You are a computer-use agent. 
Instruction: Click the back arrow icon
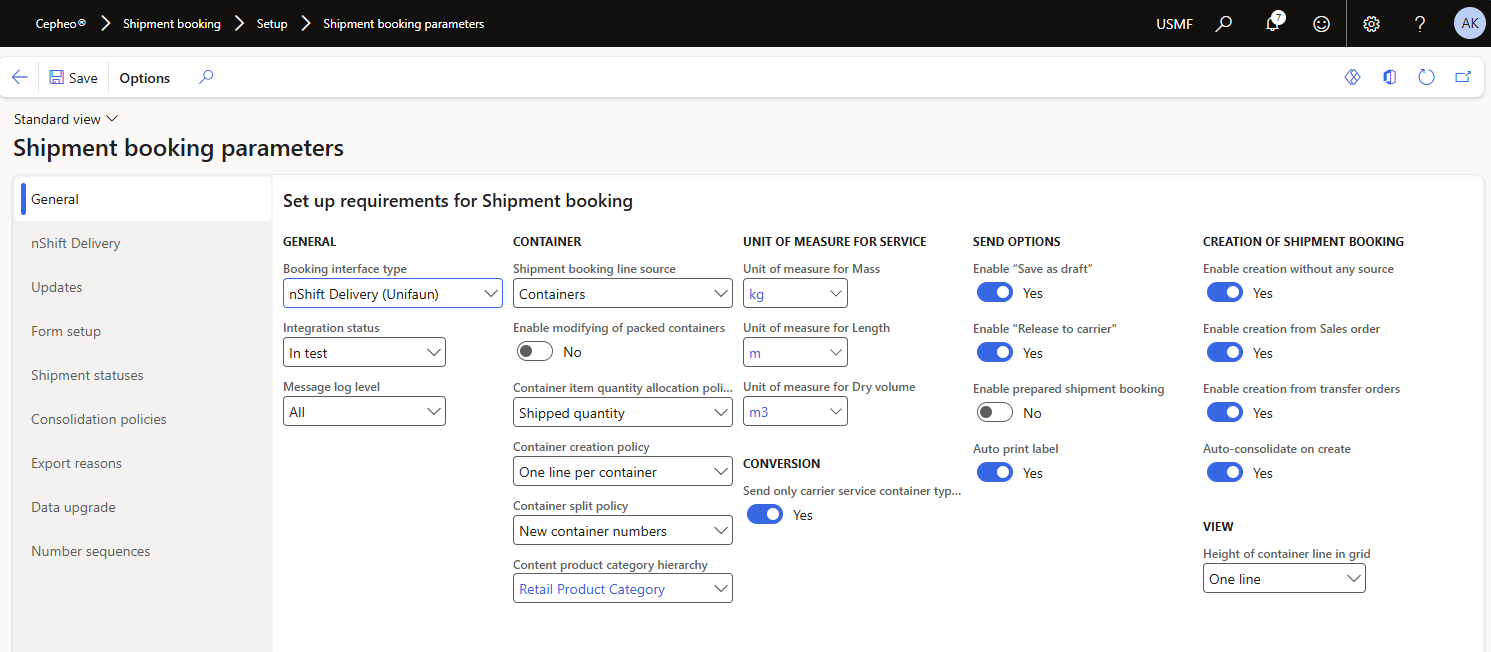tap(20, 78)
